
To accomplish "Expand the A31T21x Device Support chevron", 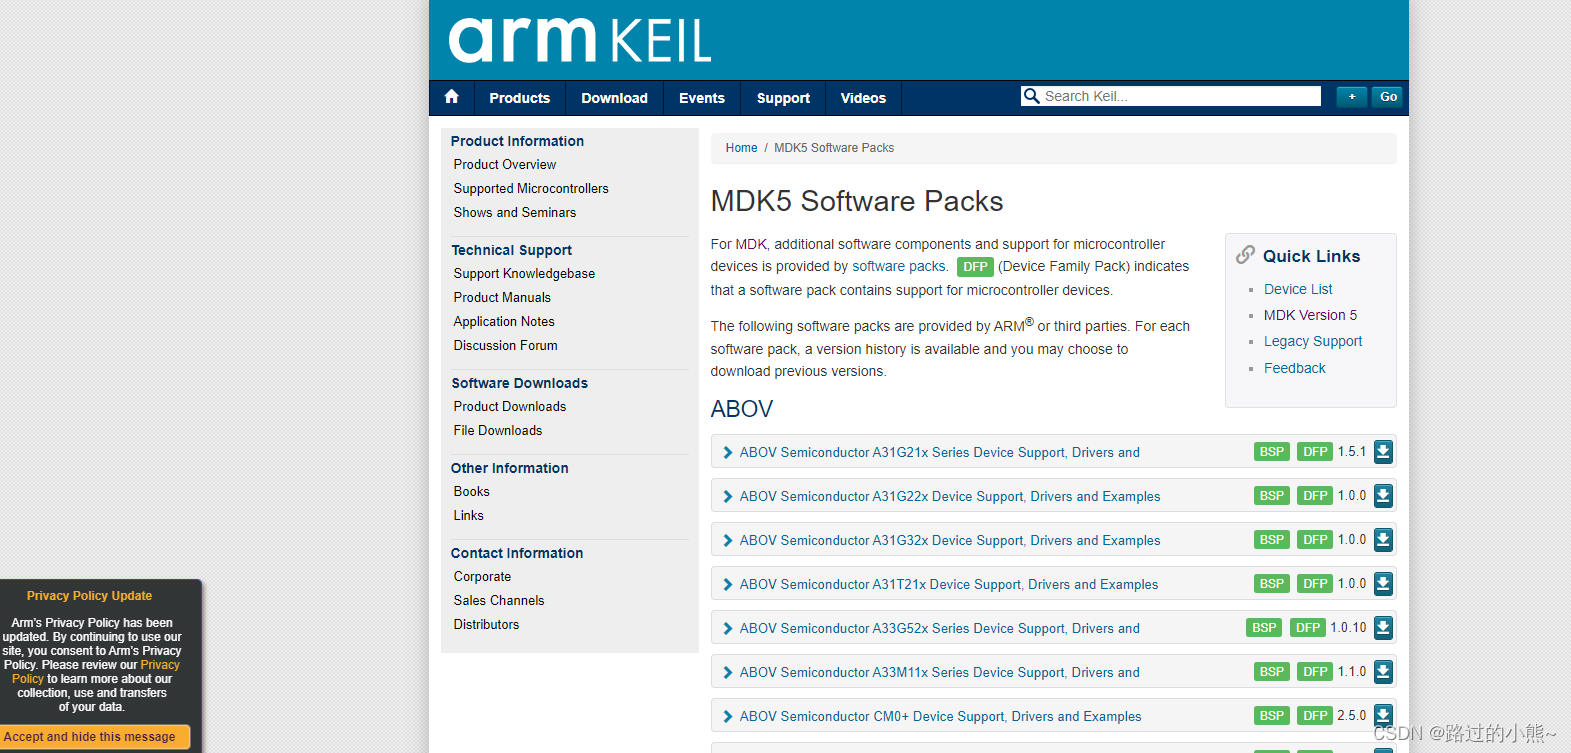I will 728,585.
